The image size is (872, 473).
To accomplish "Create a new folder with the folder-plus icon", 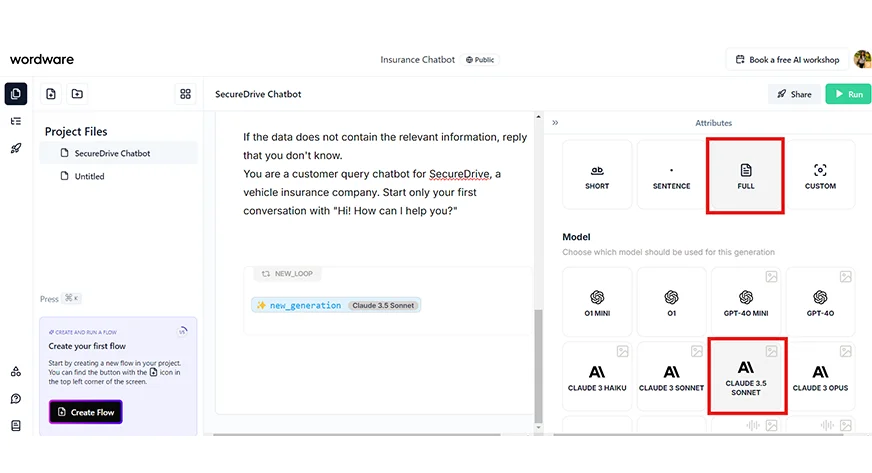I will 77,94.
